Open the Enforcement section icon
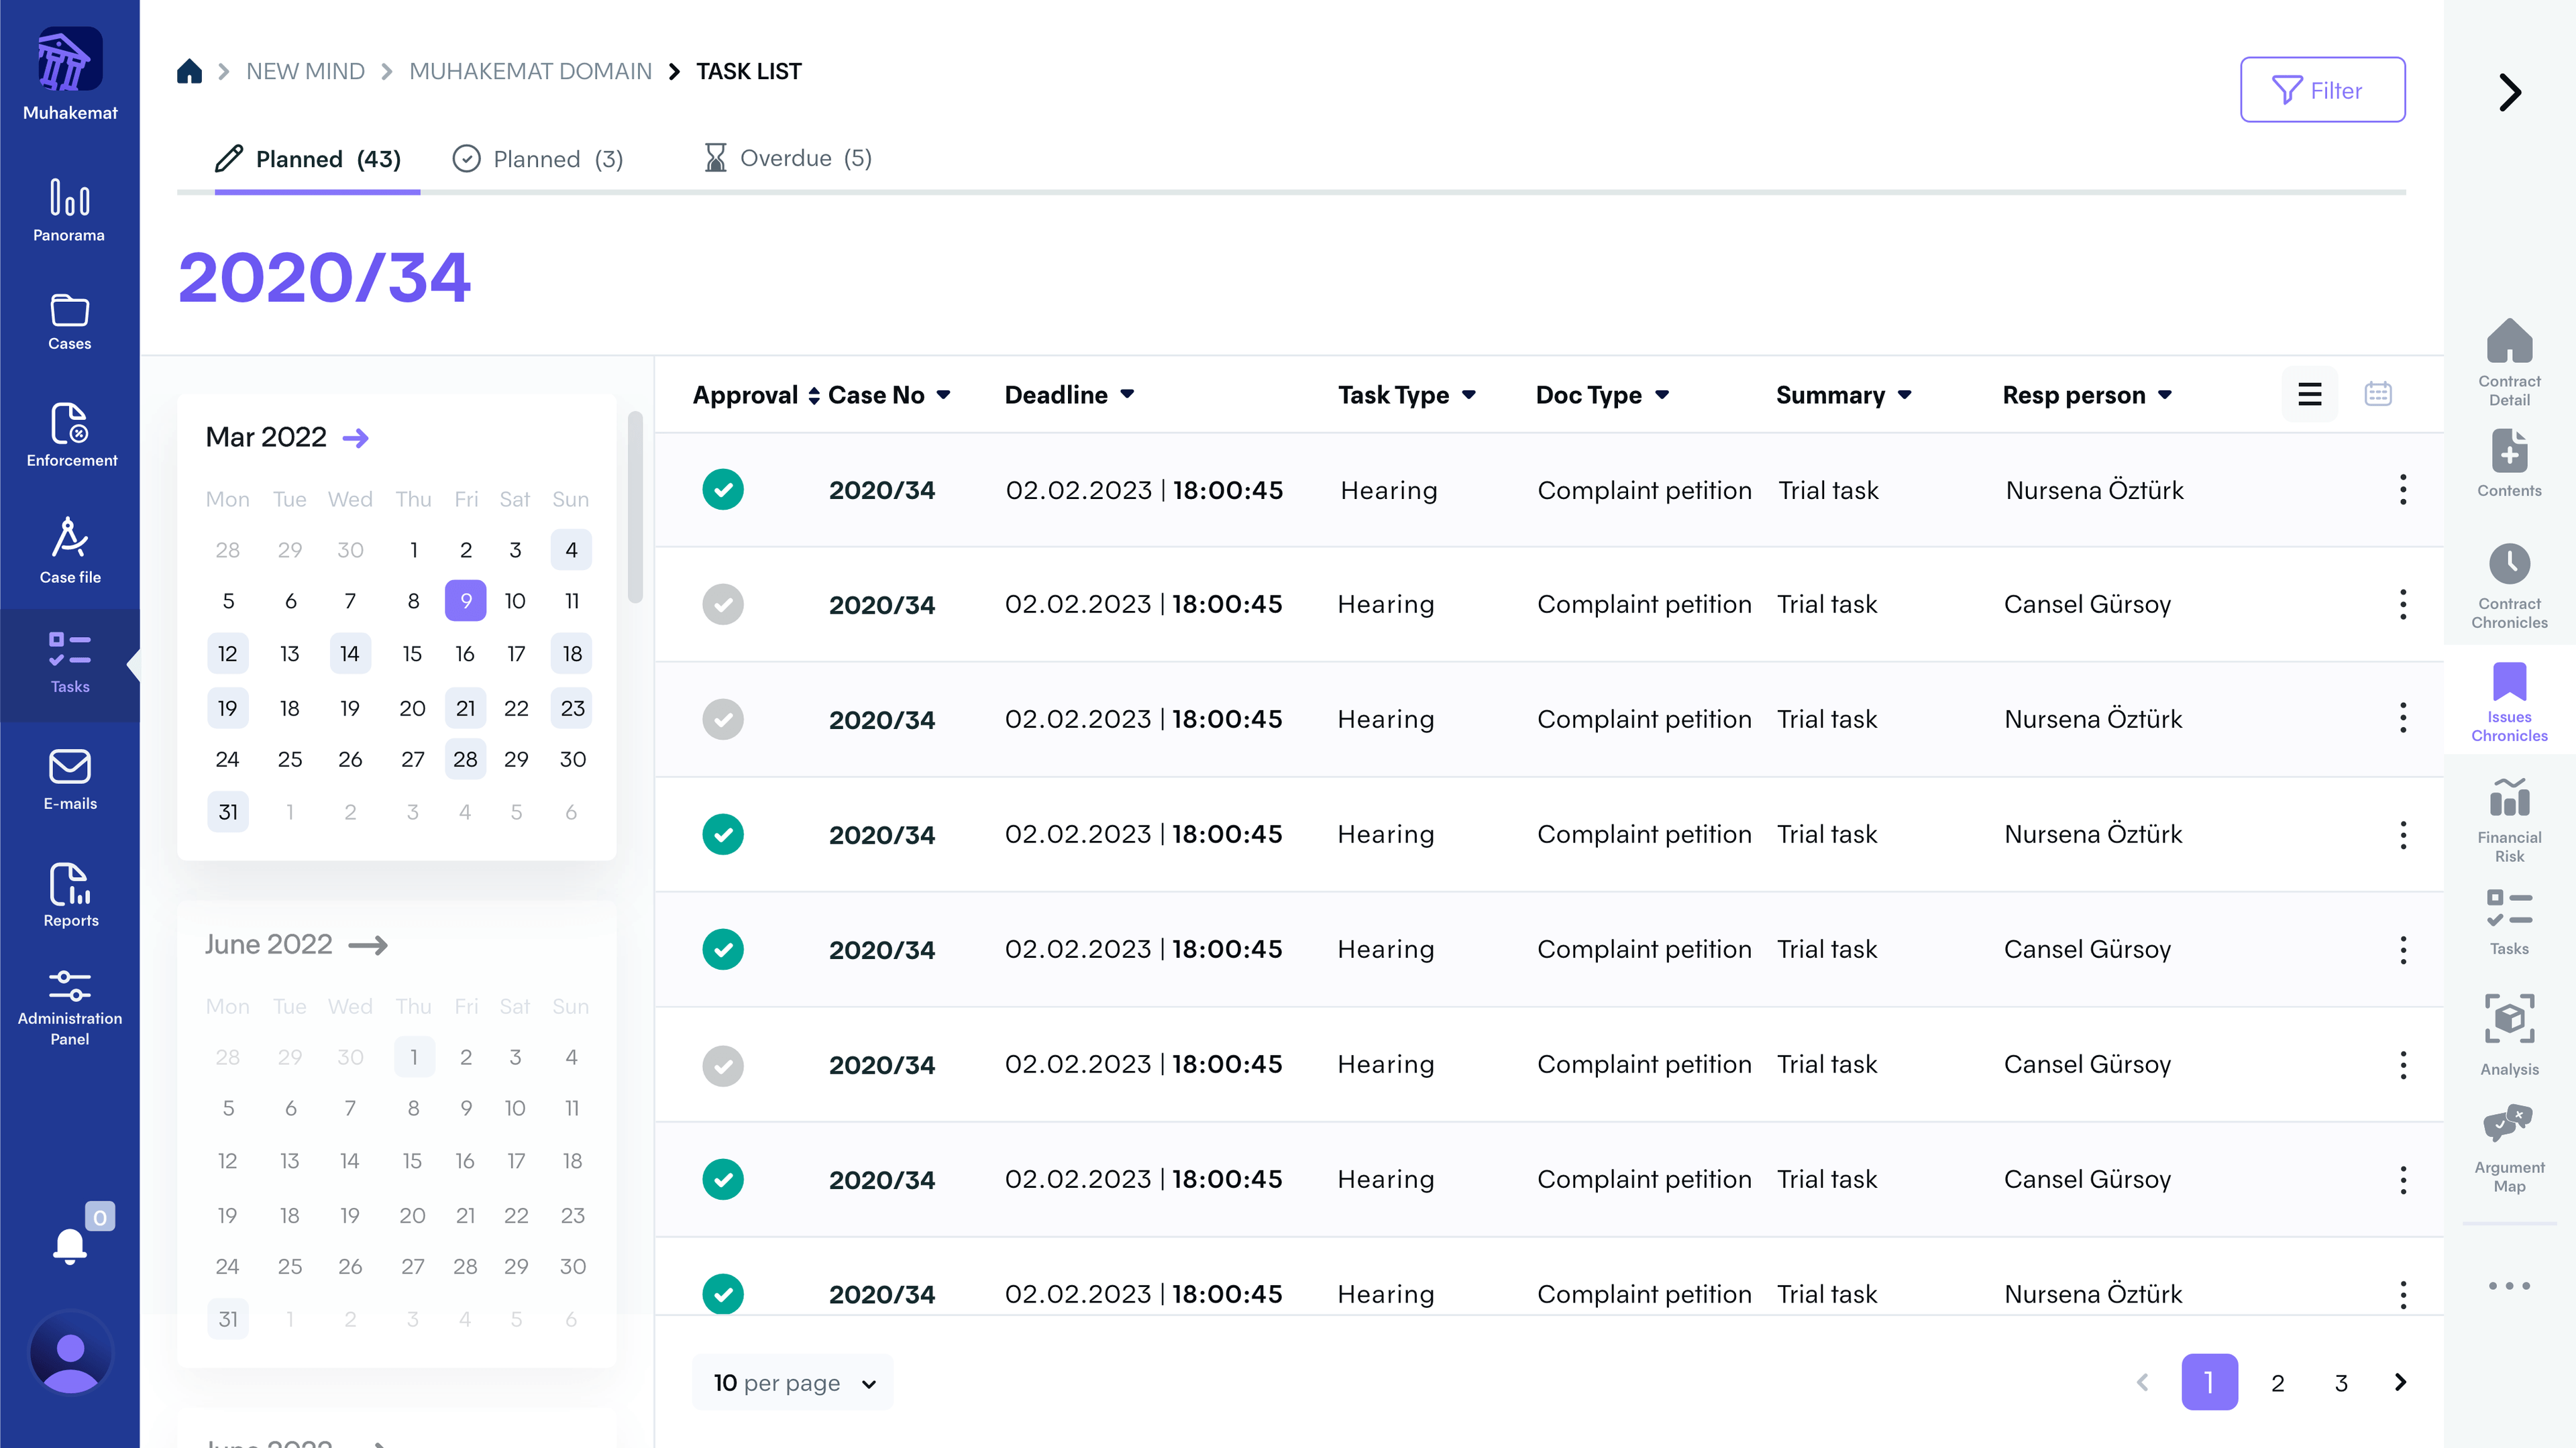The image size is (2576, 1448). tap(70, 434)
